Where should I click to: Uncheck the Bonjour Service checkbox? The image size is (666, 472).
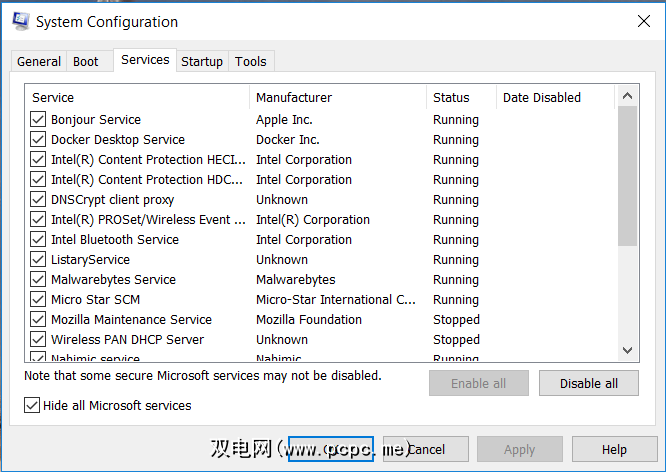coord(38,120)
